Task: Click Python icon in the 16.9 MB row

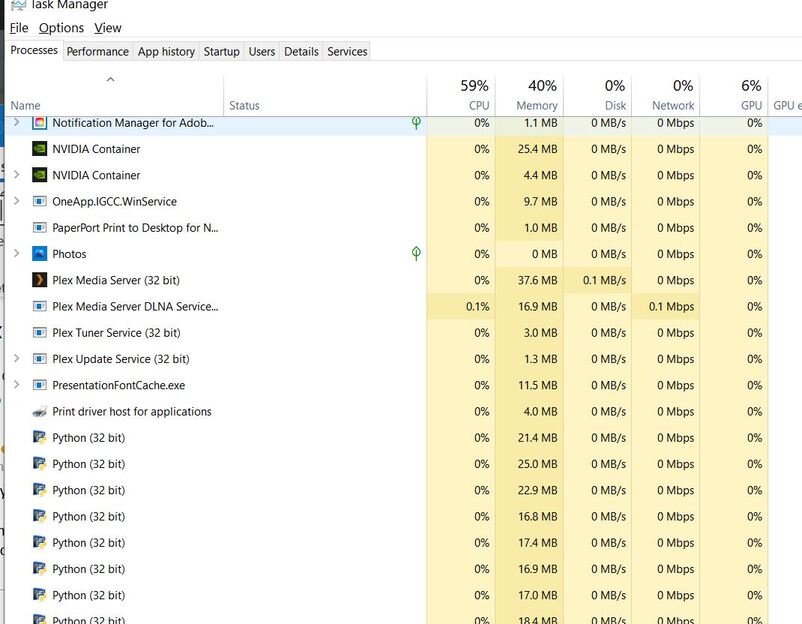Action: pos(39,569)
